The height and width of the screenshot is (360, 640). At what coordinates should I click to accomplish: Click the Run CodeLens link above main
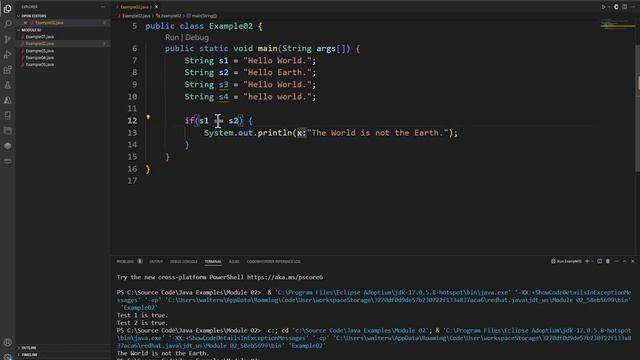[172, 38]
